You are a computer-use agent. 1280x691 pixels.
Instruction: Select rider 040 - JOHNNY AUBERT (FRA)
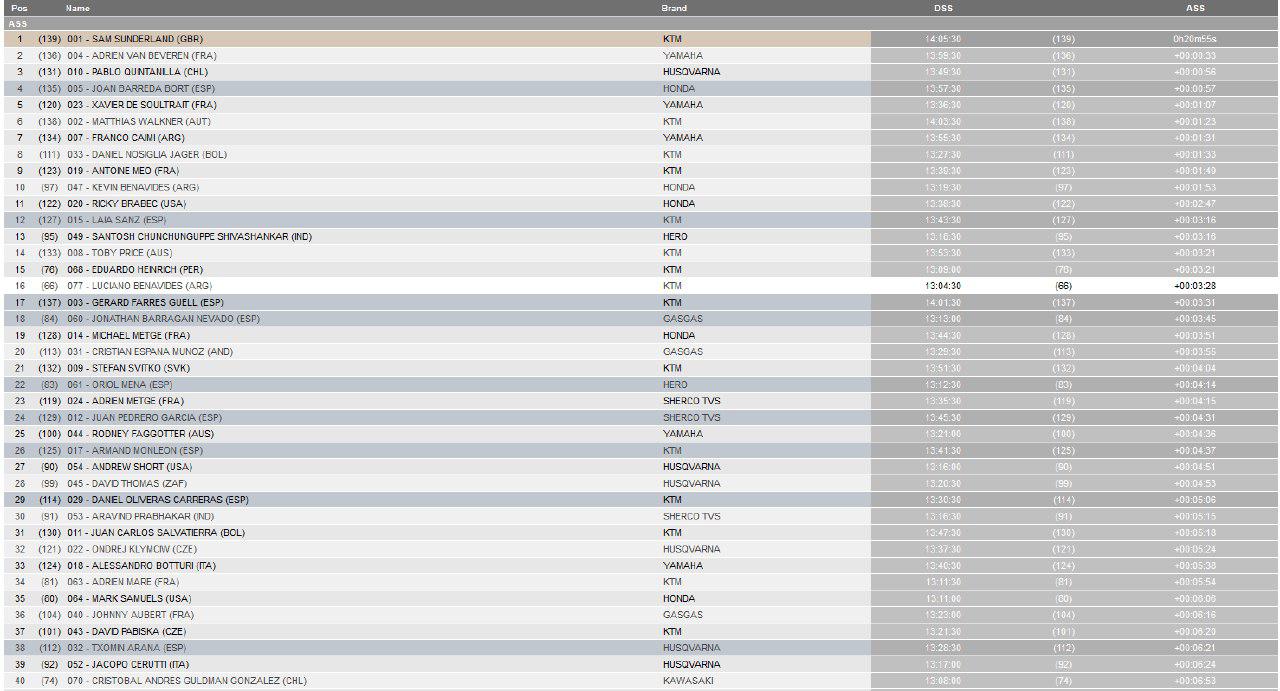[130, 615]
